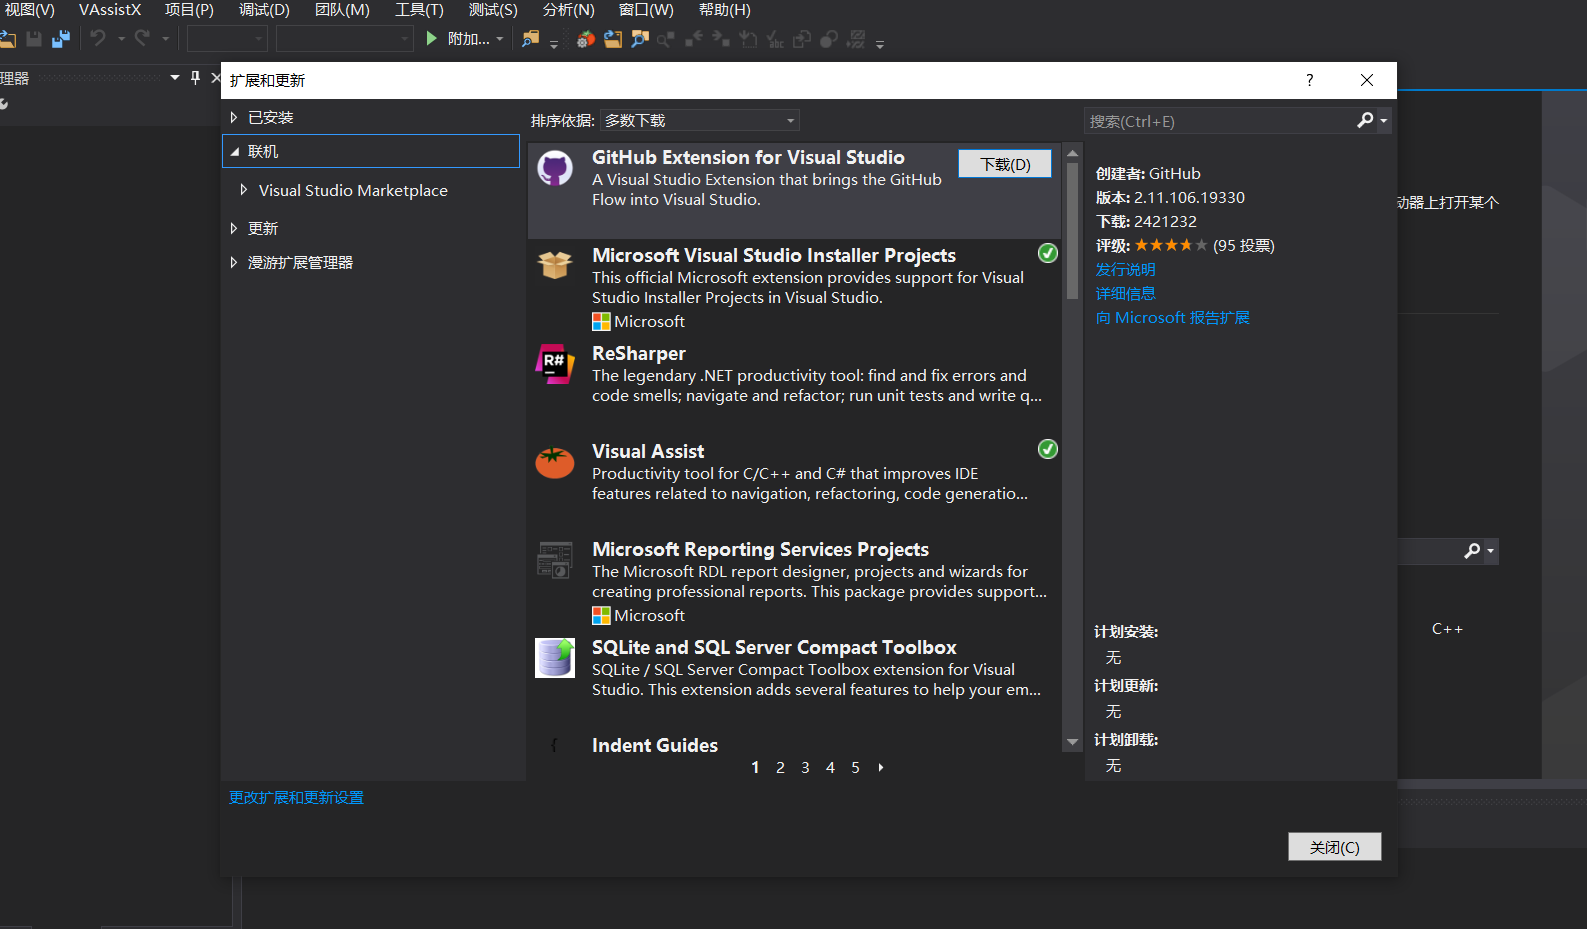Open the 附加 dropdown arrow
Image resolution: width=1587 pixels, height=929 pixels.
pyautogui.click(x=499, y=39)
